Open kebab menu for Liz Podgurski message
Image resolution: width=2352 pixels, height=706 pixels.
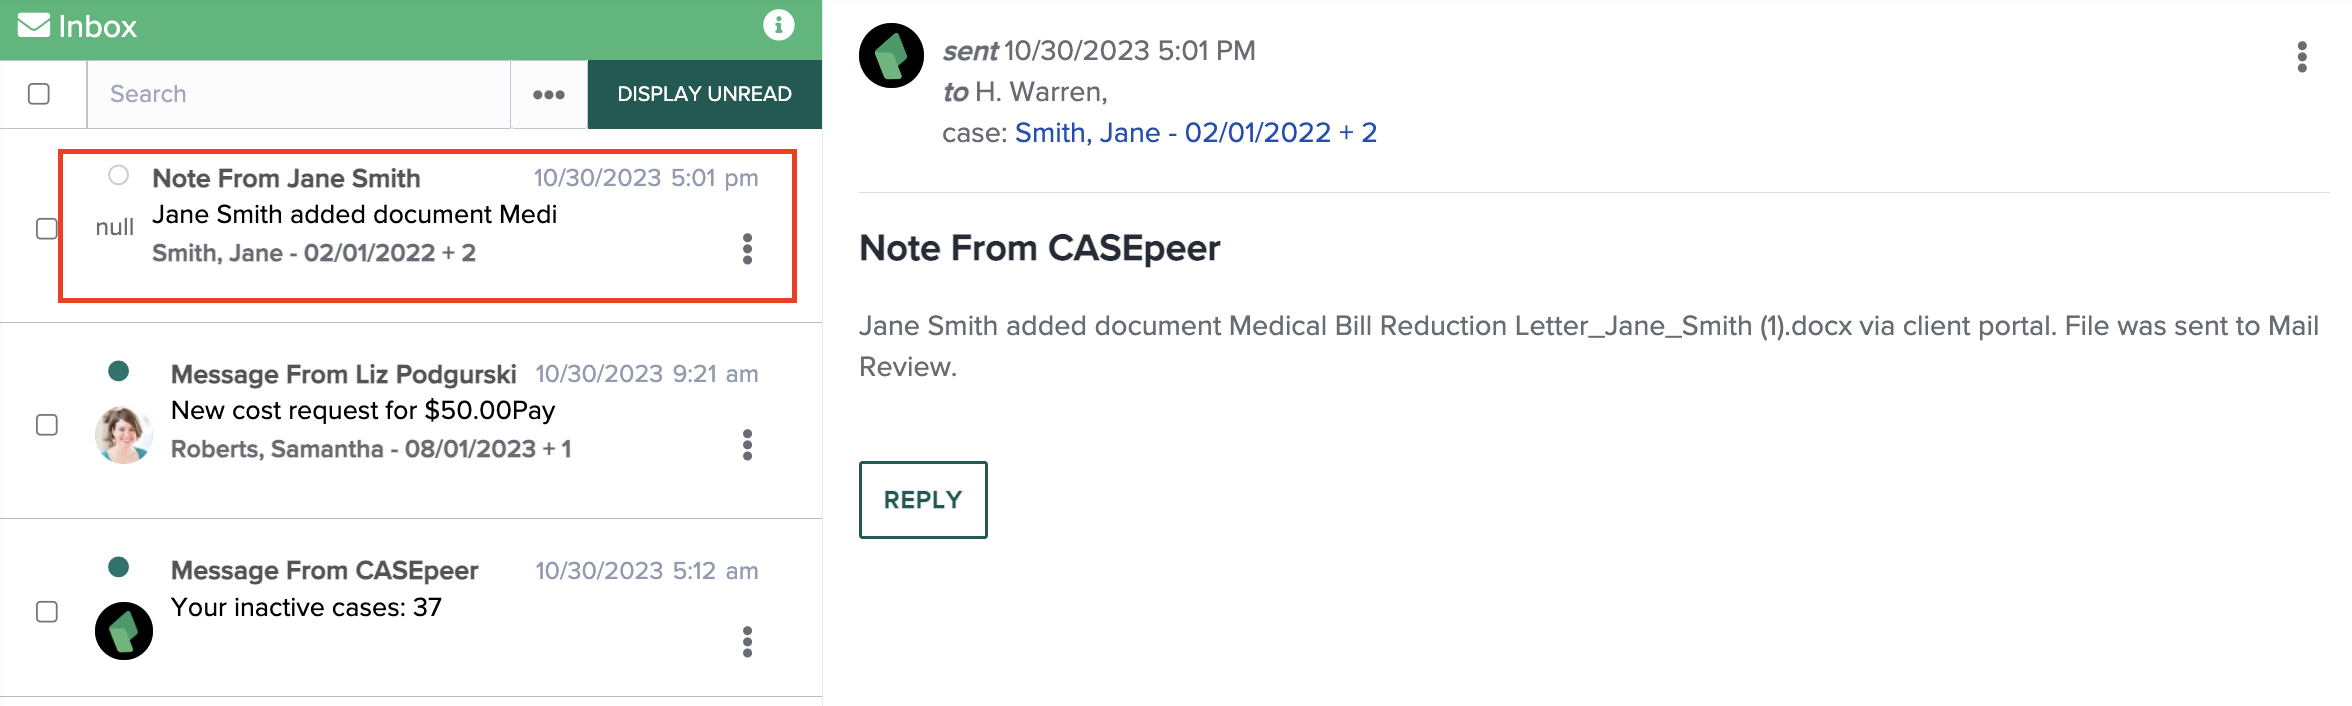pyautogui.click(x=747, y=445)
